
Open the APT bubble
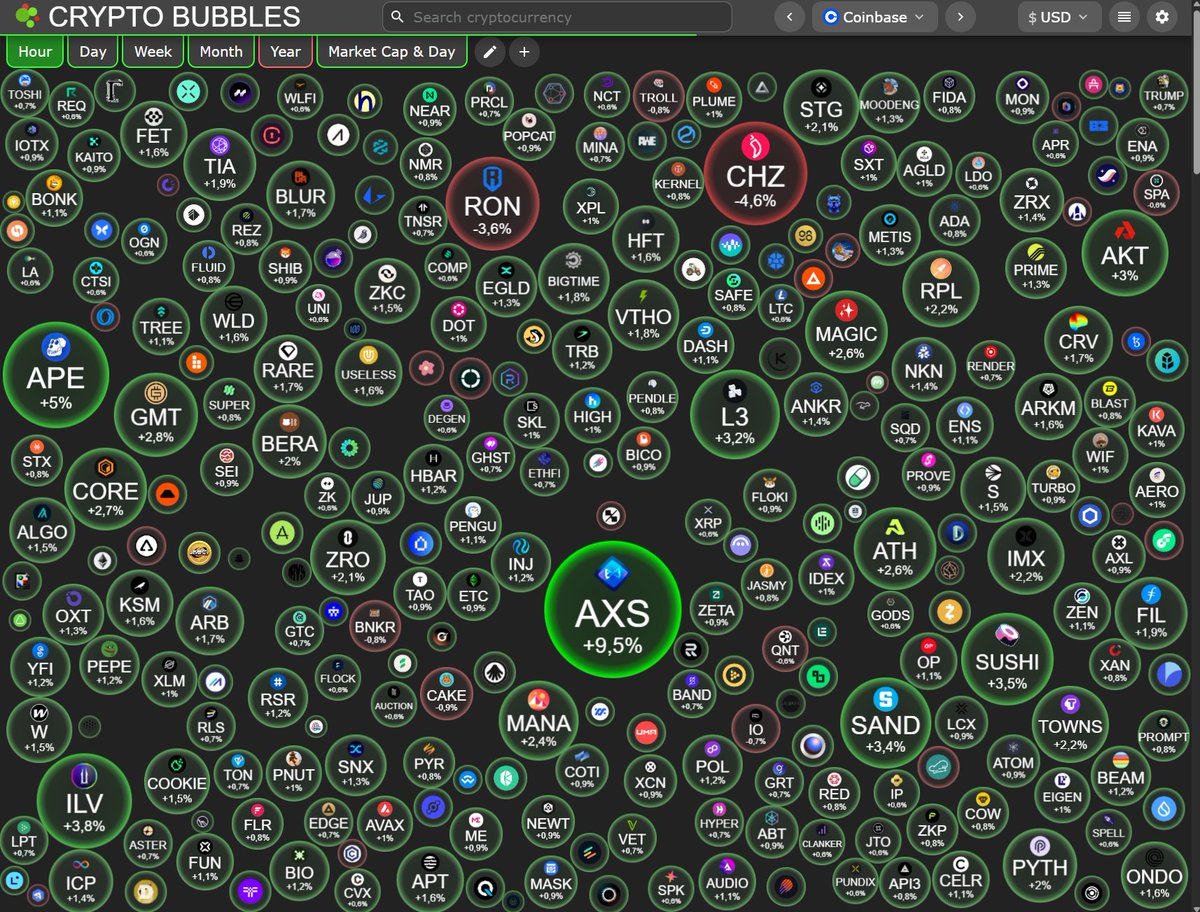click(430, 880)
